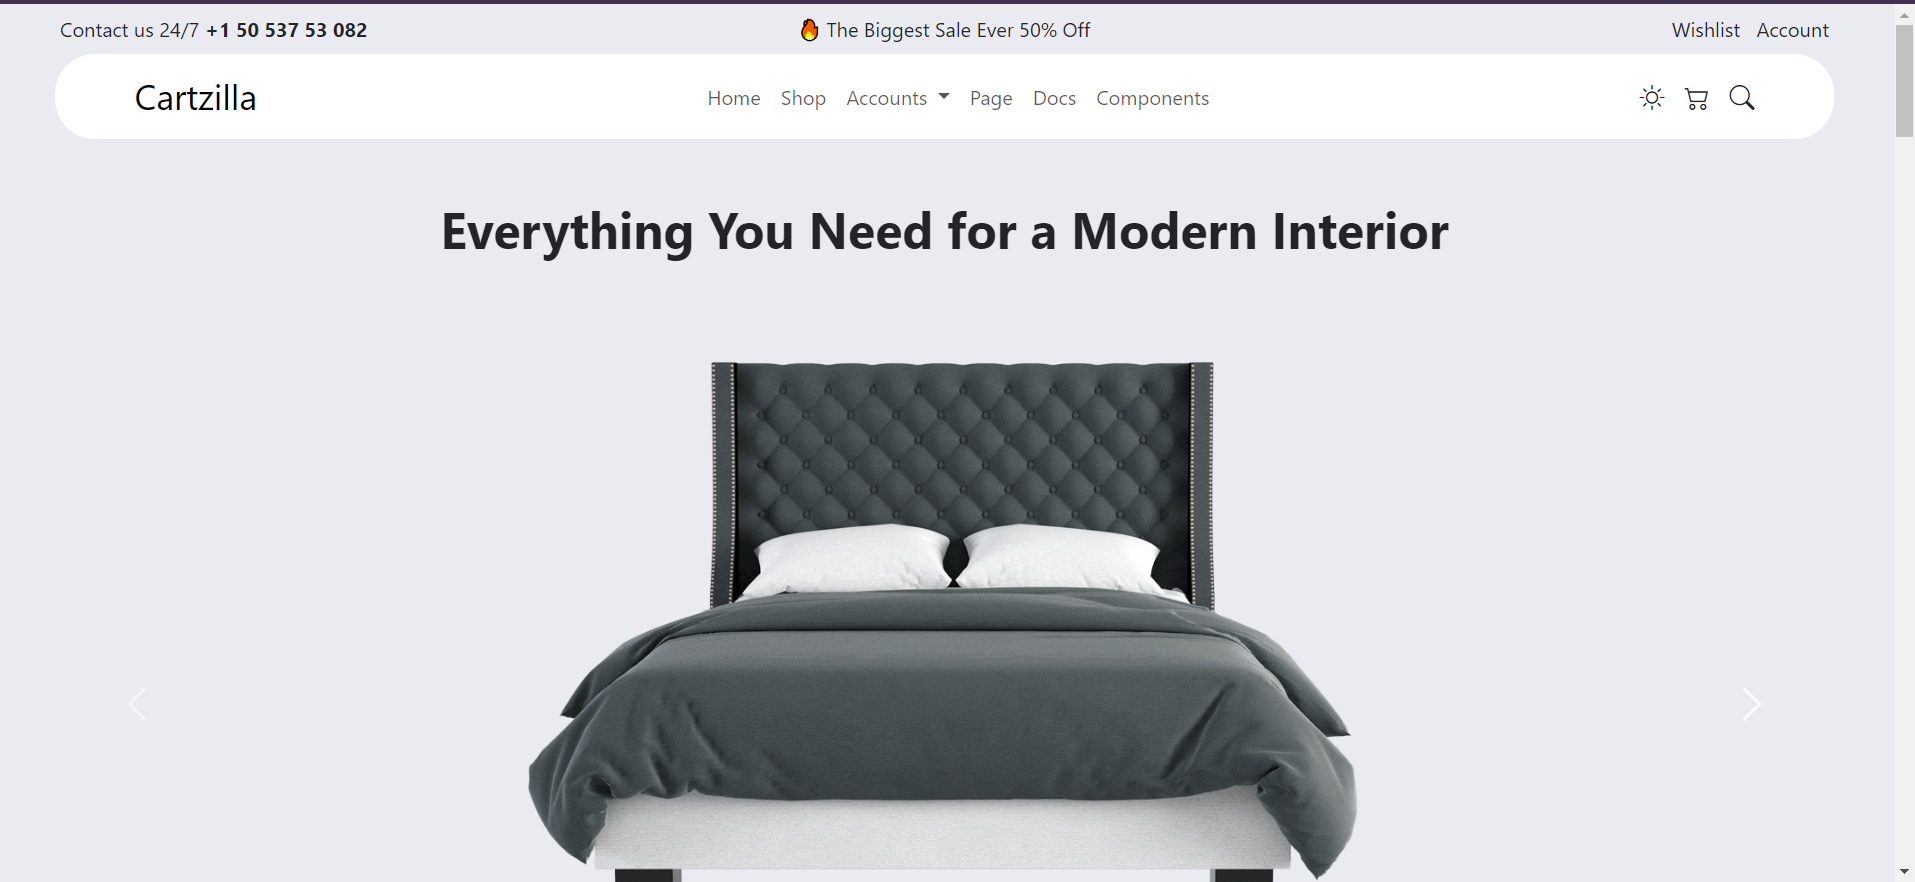Go to previous carousel slide arrow
1915x882 pixels.
tap(138, 704)
